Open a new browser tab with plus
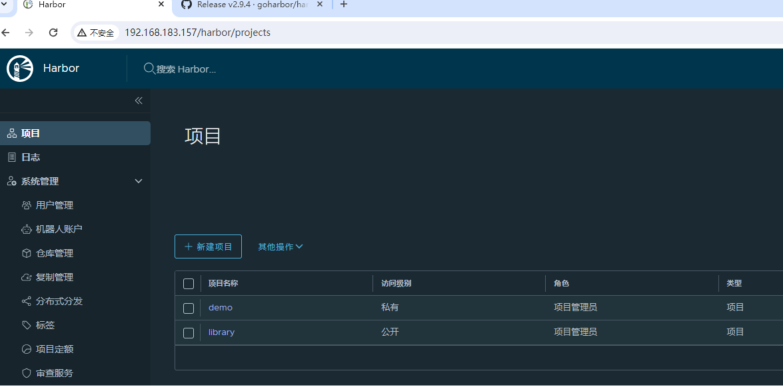 (343, 4)
